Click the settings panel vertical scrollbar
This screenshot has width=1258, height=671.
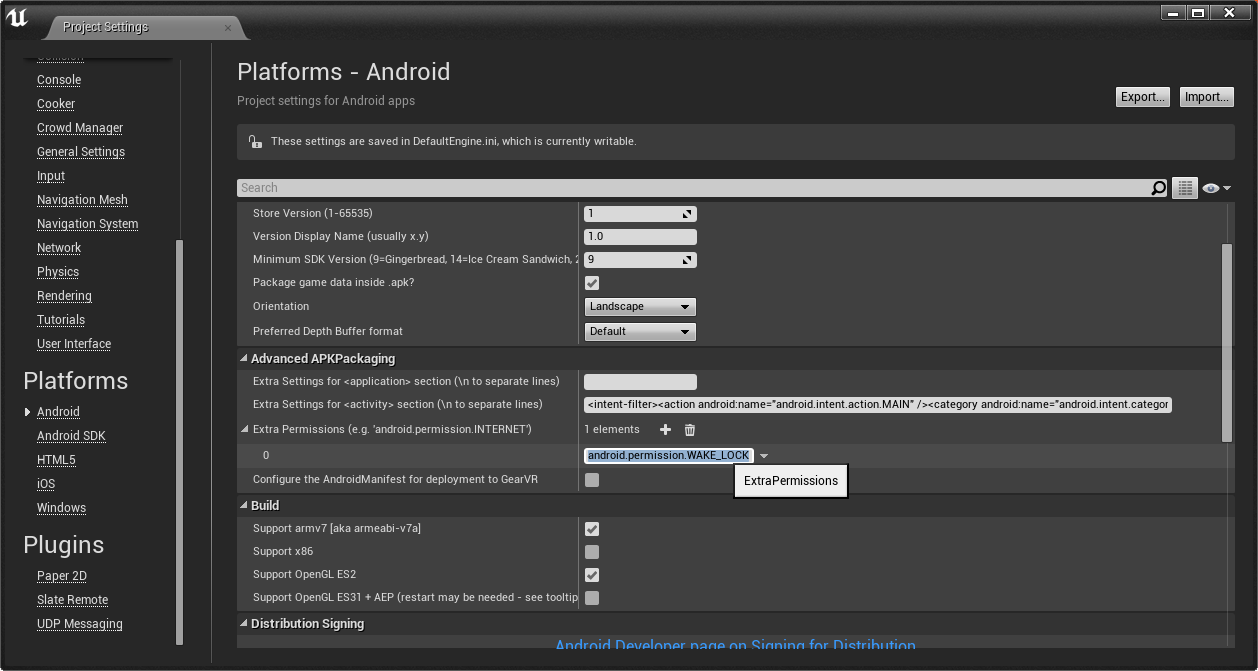point(1227,342)
